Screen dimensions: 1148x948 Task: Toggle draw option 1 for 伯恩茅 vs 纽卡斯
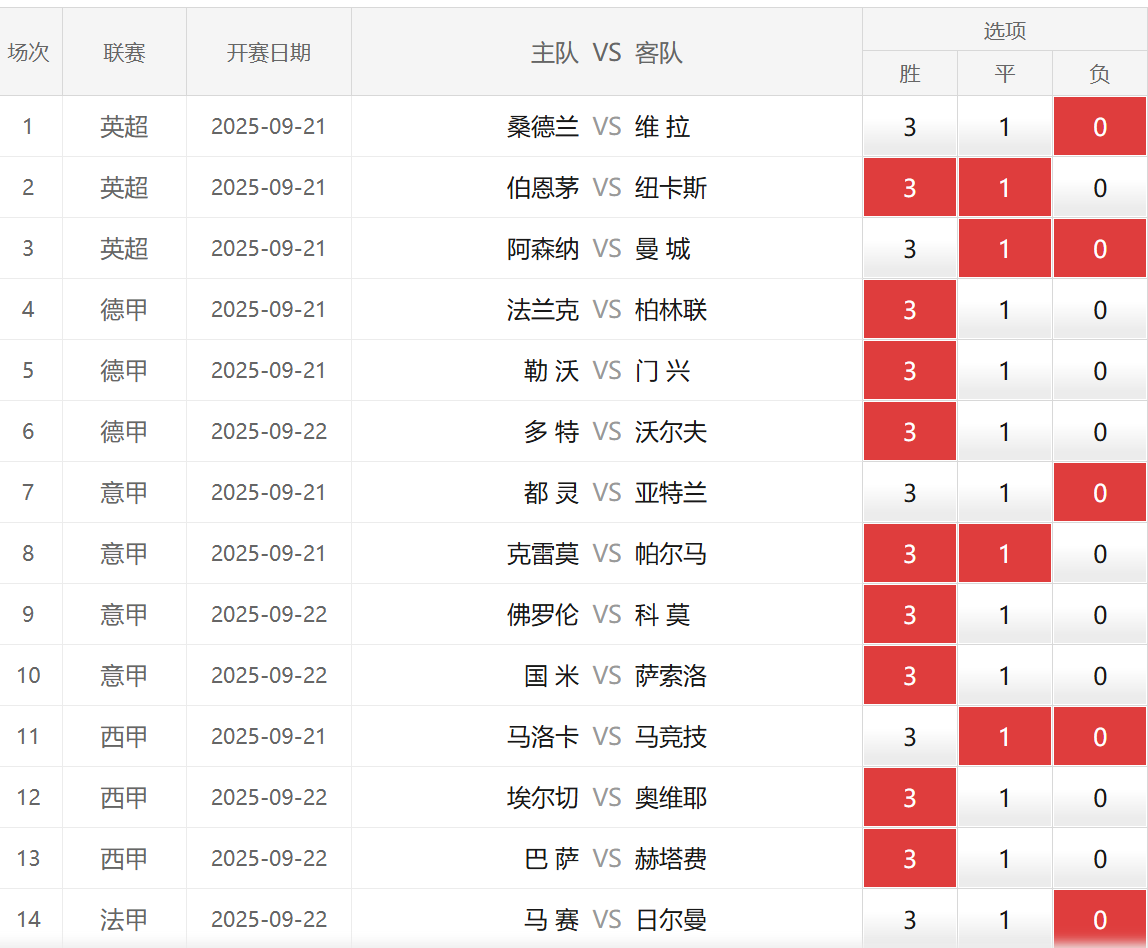tap(1004, 188)
